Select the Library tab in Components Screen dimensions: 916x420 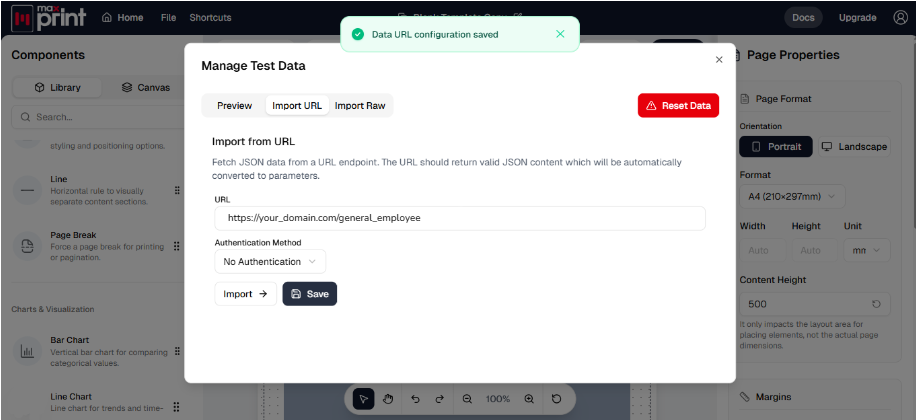pyautogui.click(x=57, y=88)
